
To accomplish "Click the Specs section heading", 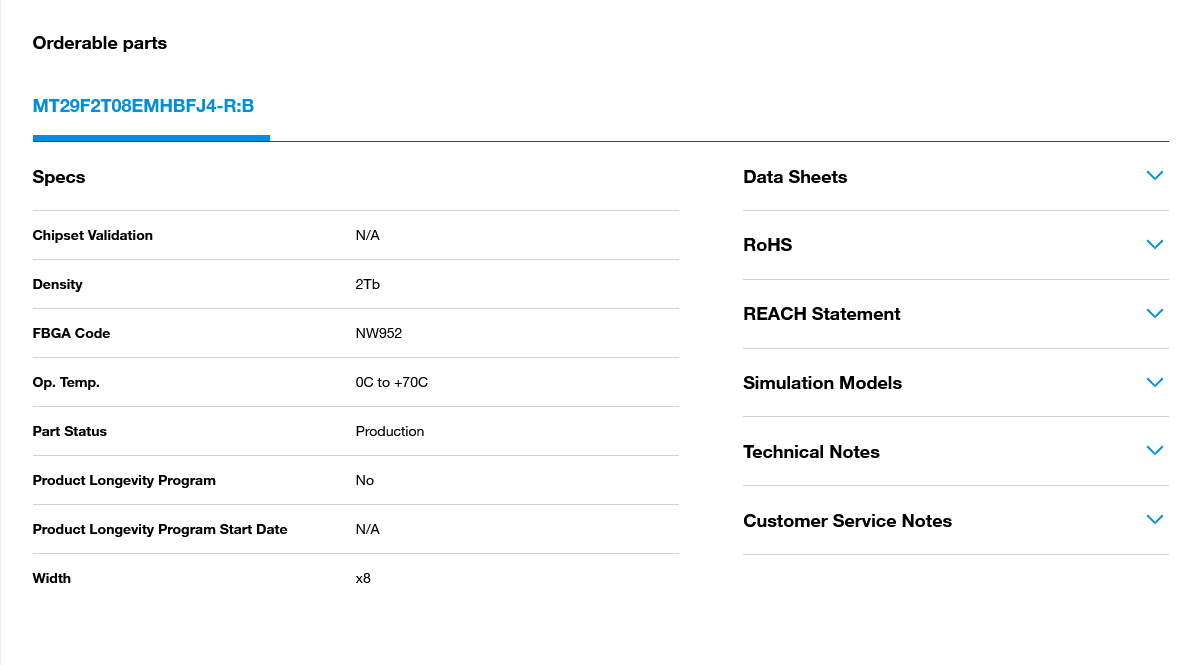I will (59, 177).
